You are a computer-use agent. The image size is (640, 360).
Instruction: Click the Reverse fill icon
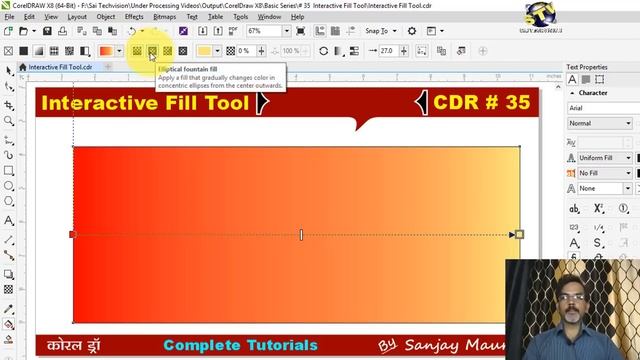click(324, 51)
